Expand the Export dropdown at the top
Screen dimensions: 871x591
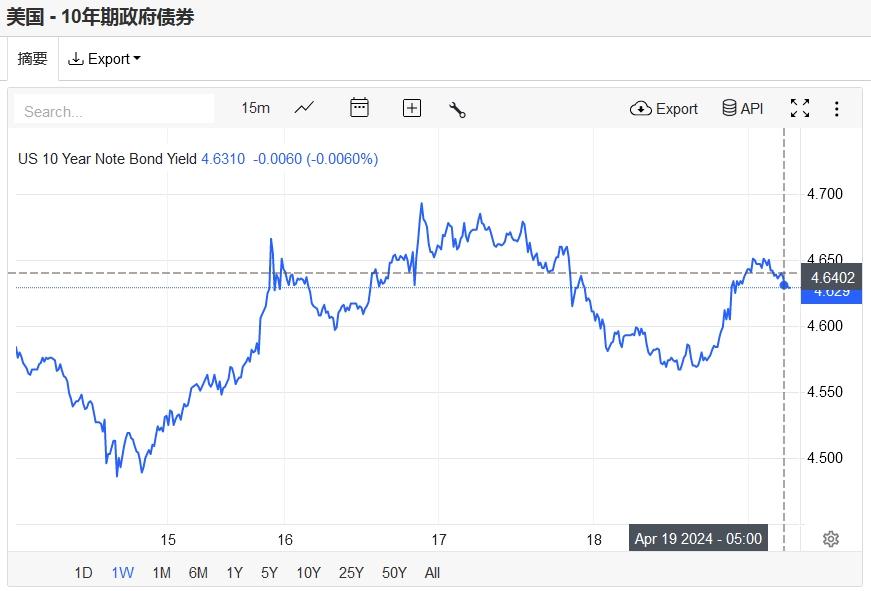[104, 59]
